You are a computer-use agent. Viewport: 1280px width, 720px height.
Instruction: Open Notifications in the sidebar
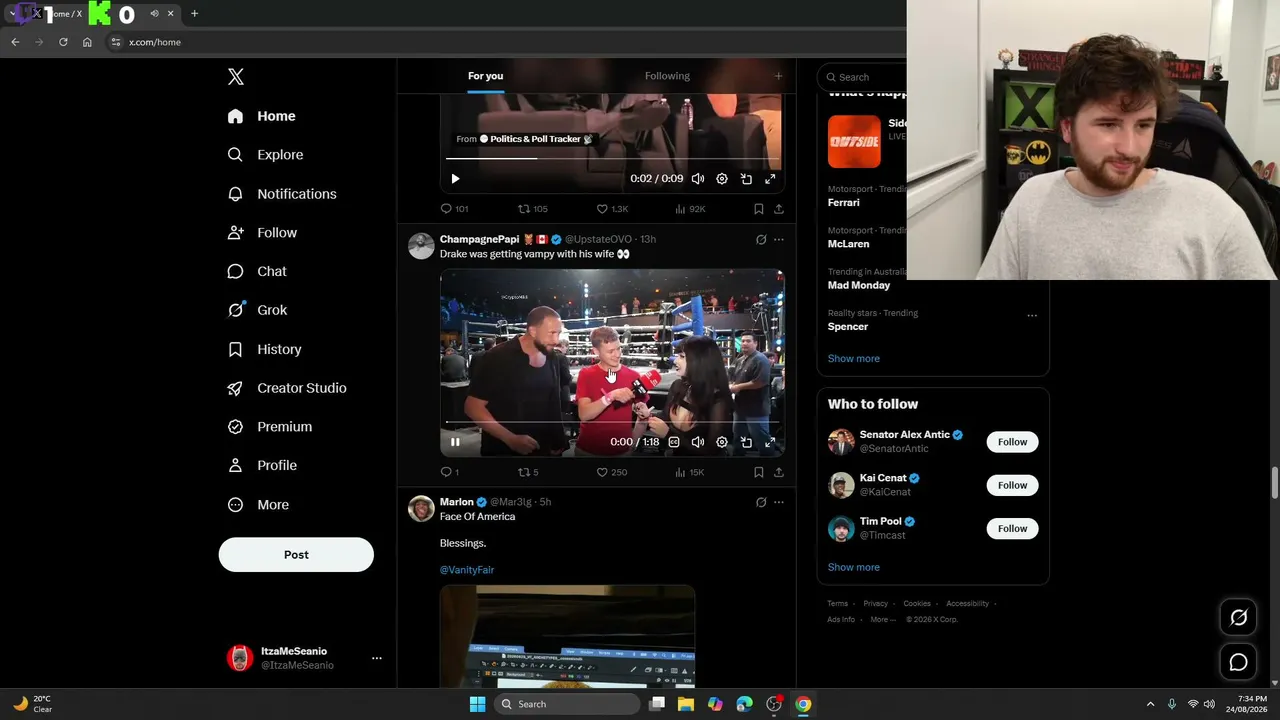pyautogui.click(x=282, y=194)
